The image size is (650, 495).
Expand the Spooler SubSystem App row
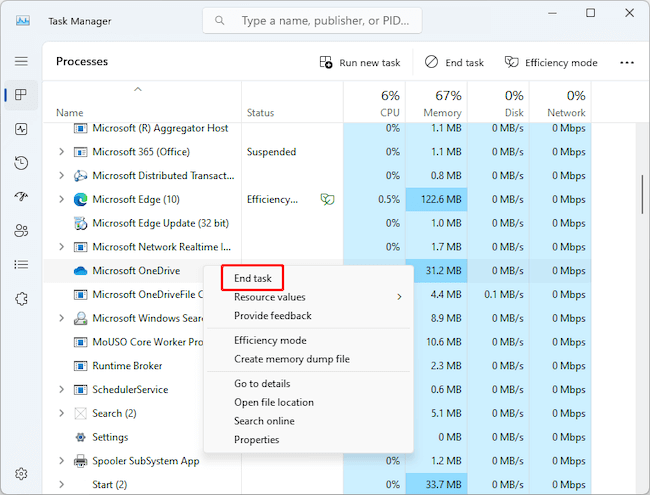pyautogui.click(x=61, y=461)
